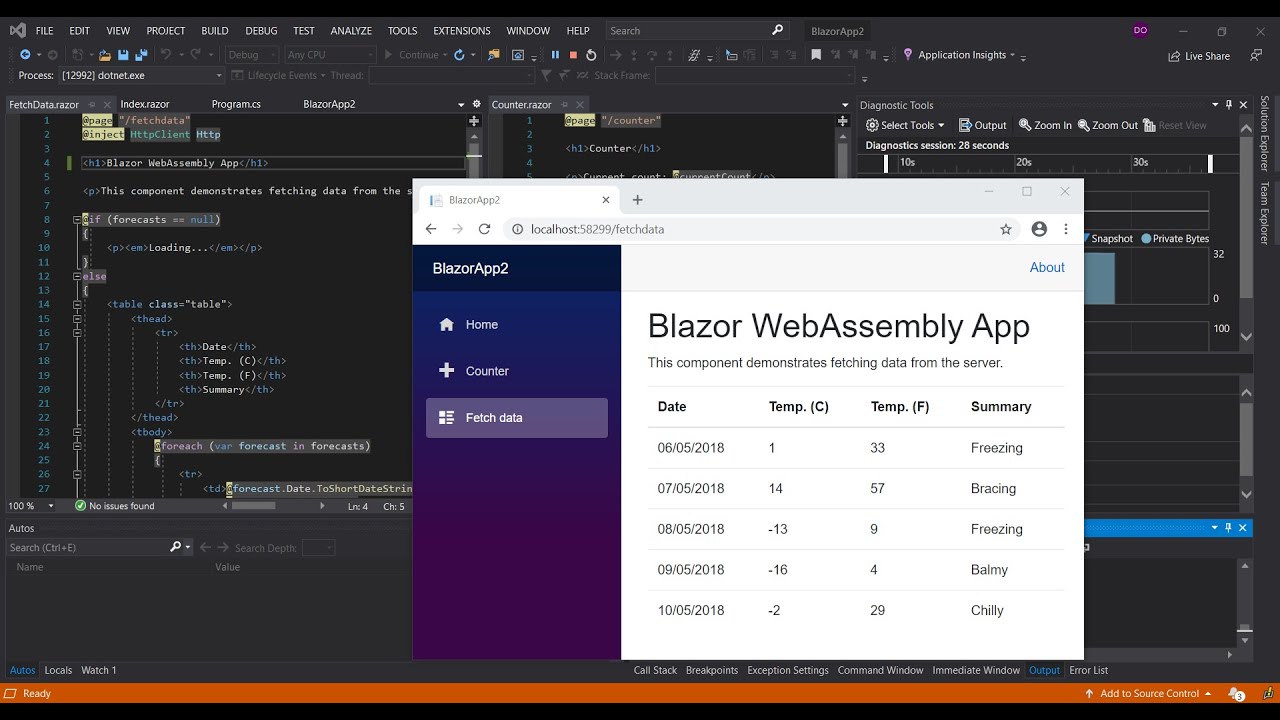Click the bookmark icon in the toolbar

tap(816, 55)
